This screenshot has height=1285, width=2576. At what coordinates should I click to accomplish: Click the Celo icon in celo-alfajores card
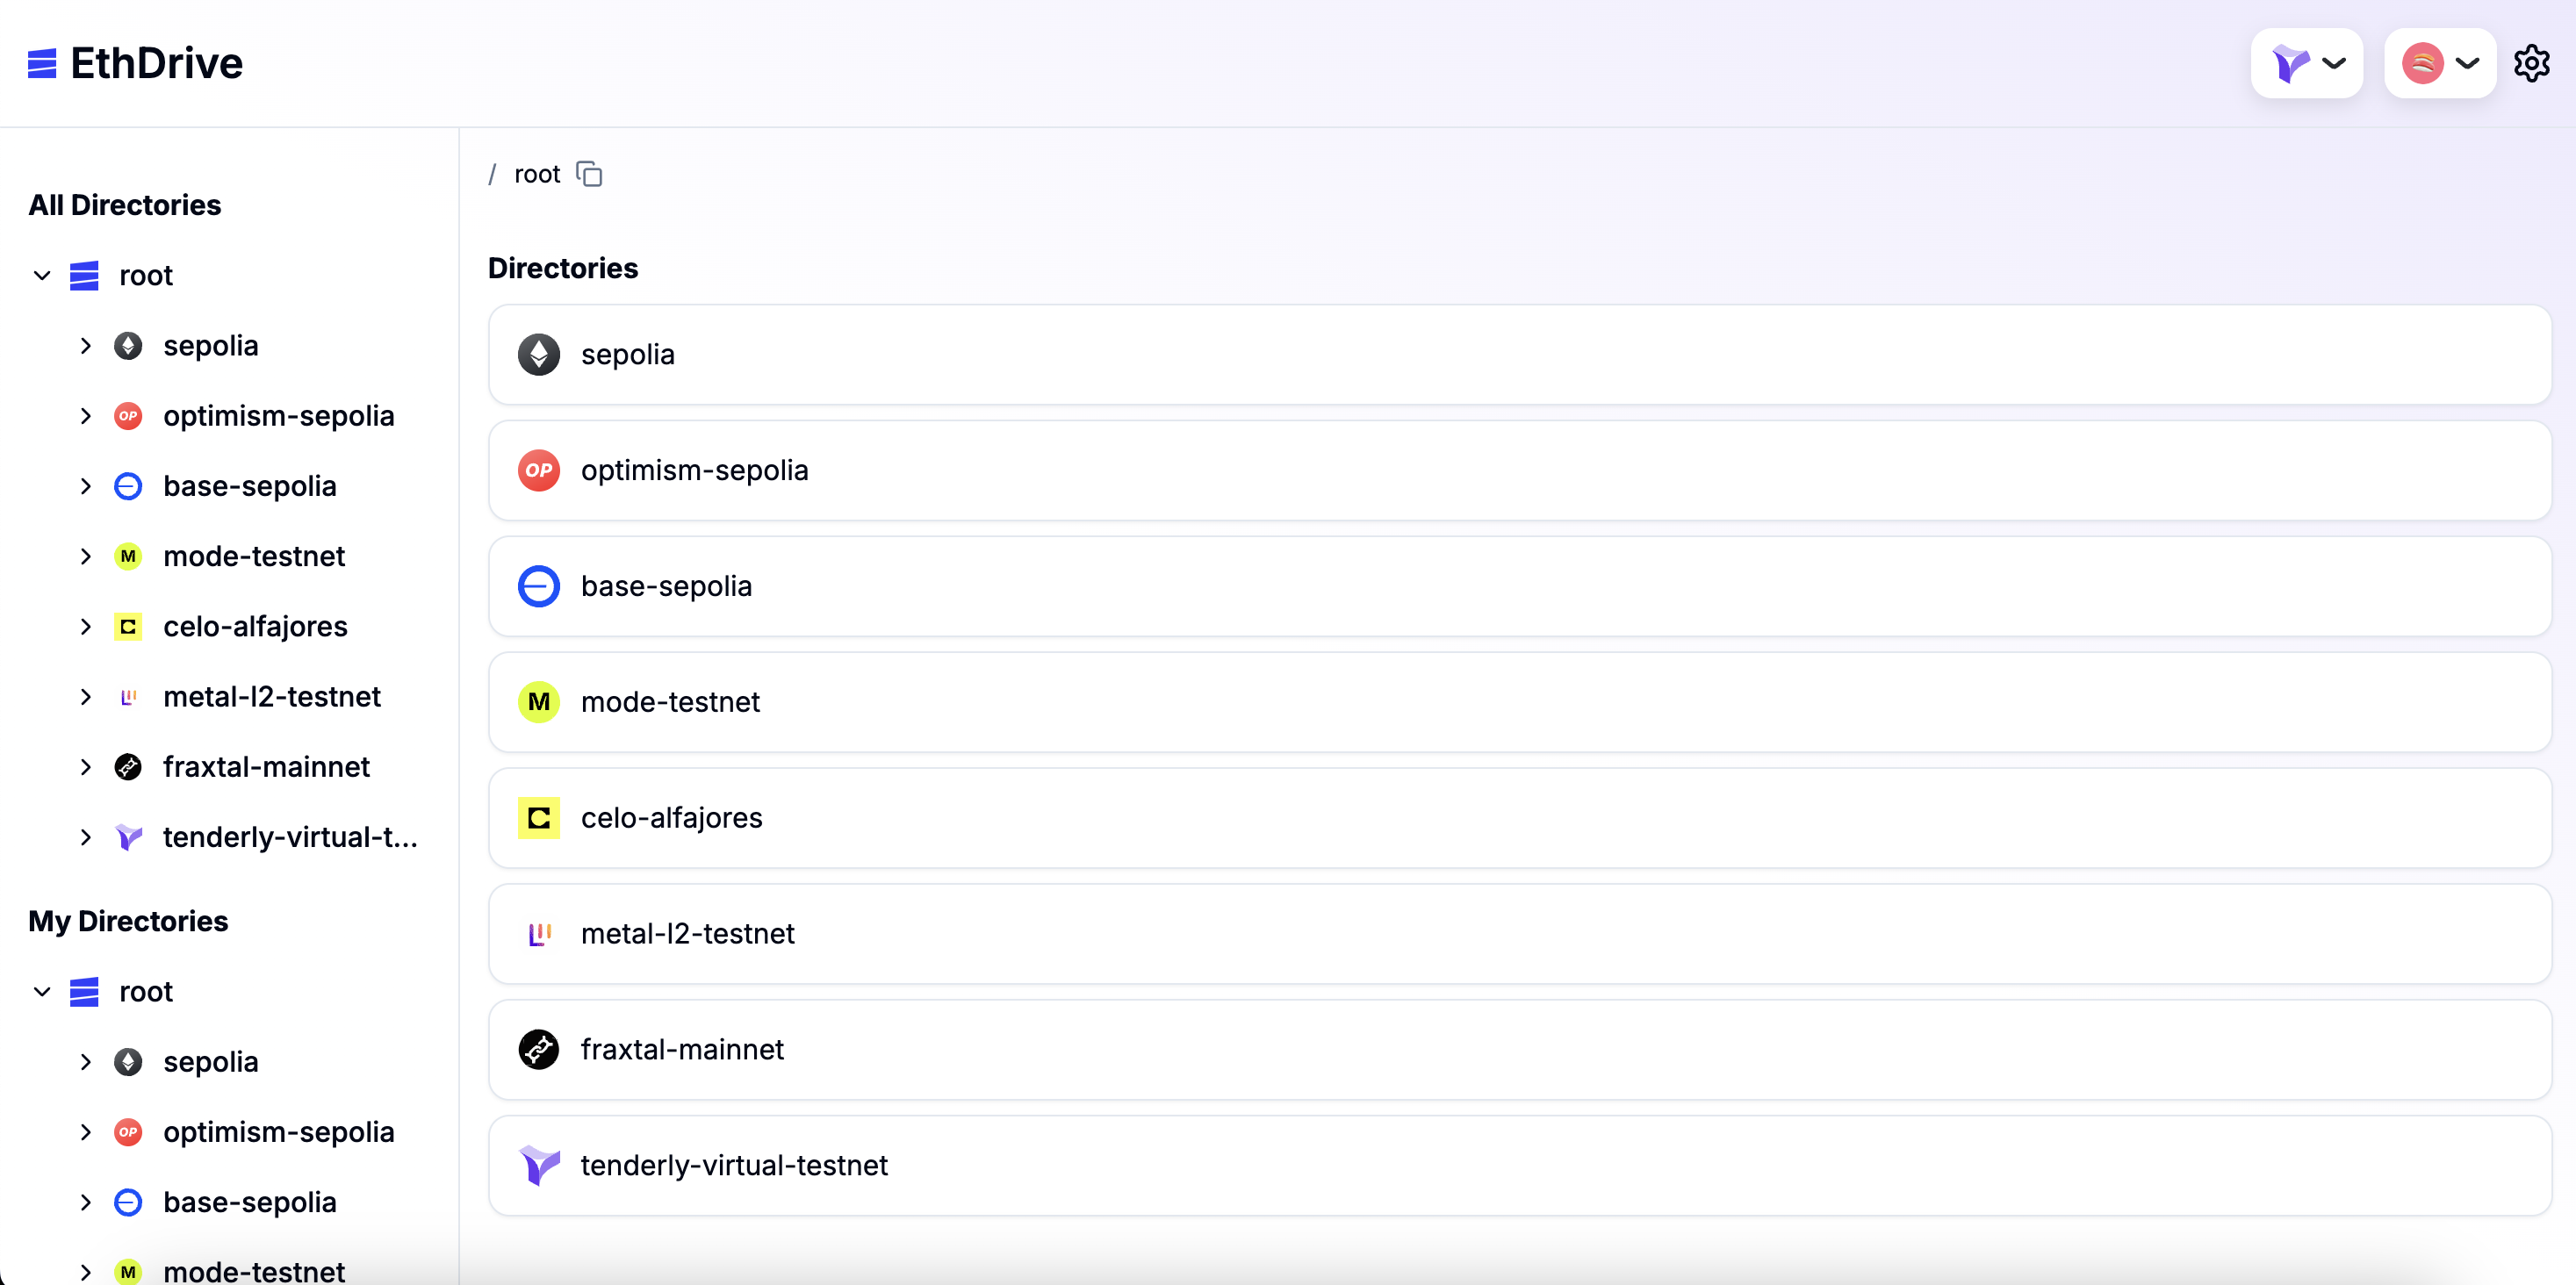click(x=538, y=818)
